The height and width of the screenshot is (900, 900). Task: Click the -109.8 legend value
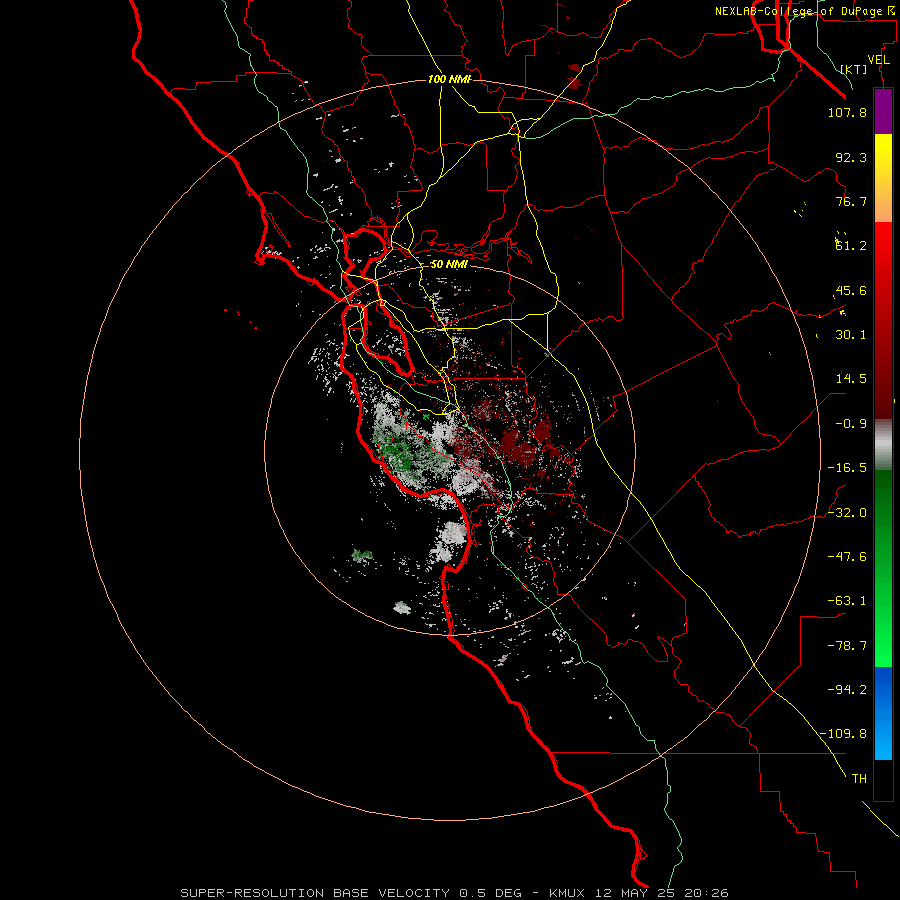(843, 734)
